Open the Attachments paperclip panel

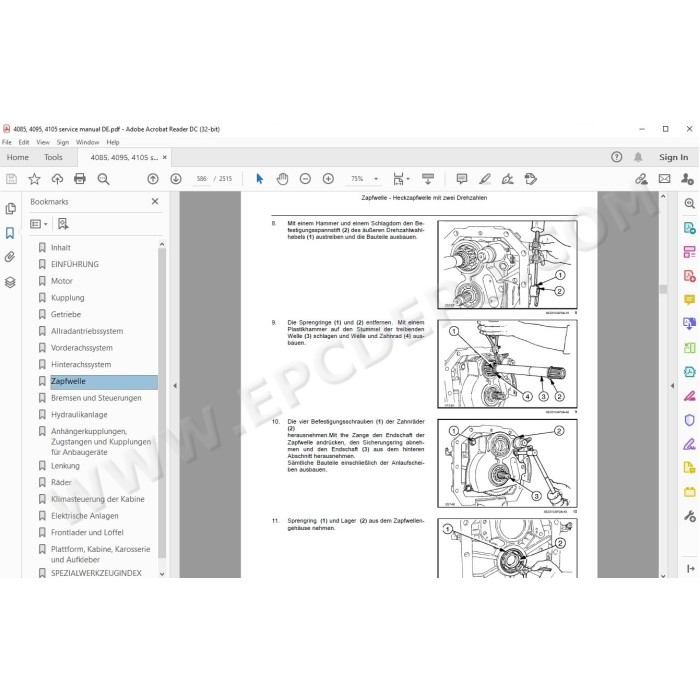10,257
